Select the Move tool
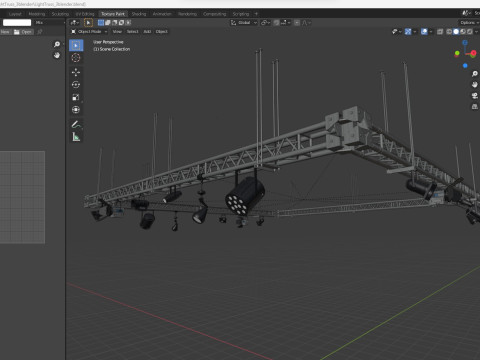 tap(76, 72)
